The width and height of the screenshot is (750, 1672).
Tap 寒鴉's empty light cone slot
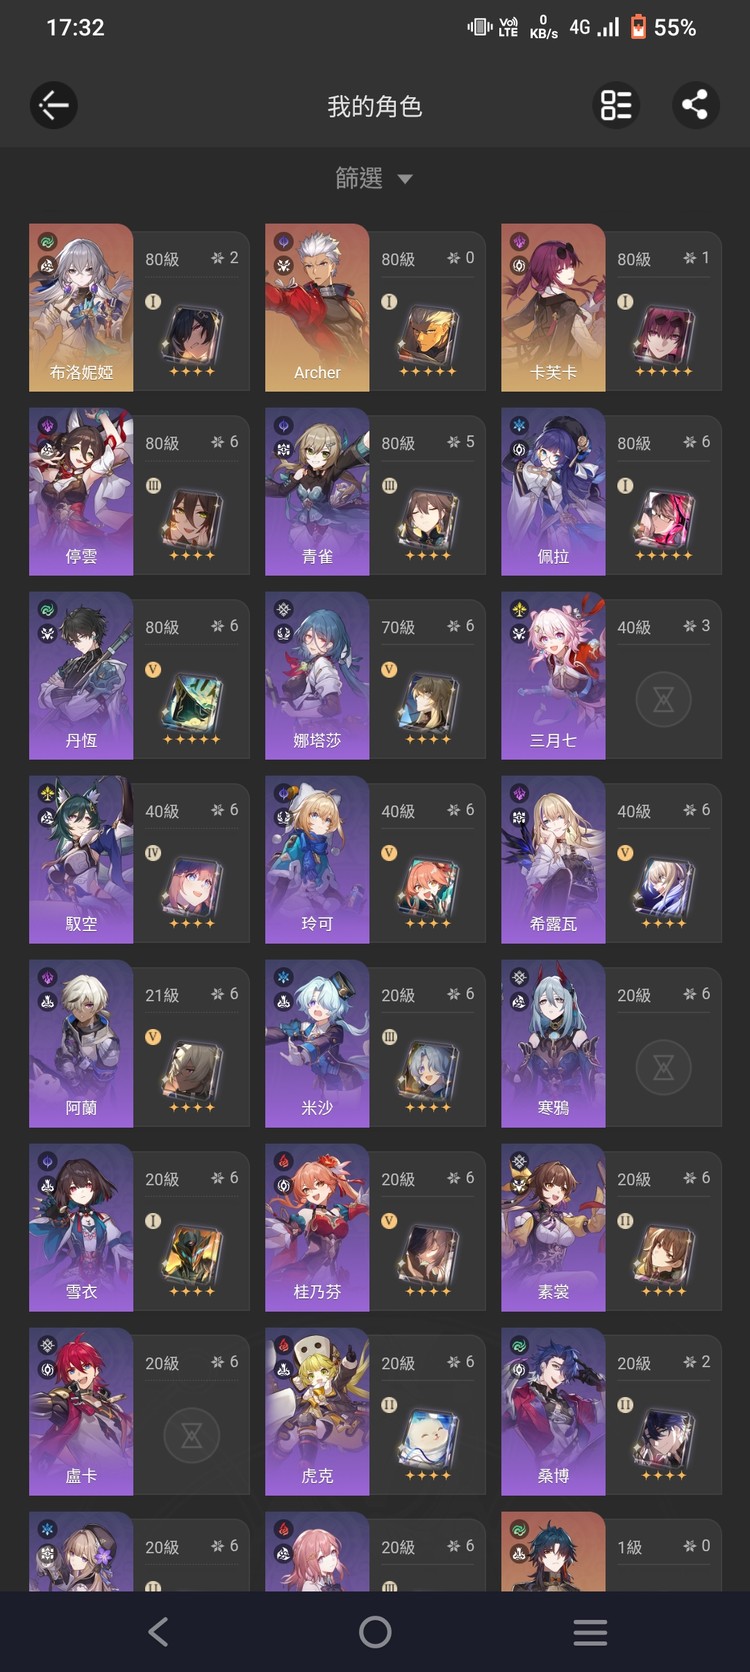click(x=663, y=1067)
